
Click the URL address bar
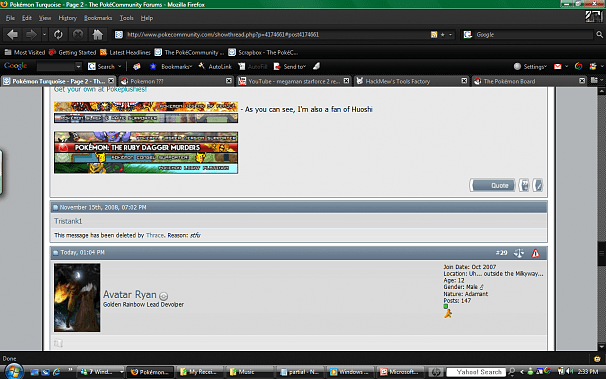(276, 35)
